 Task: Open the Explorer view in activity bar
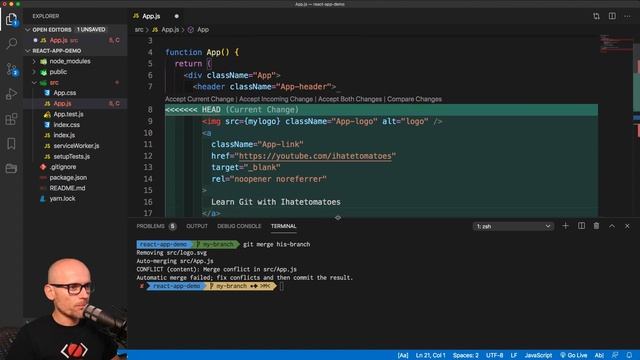(11, 19)
